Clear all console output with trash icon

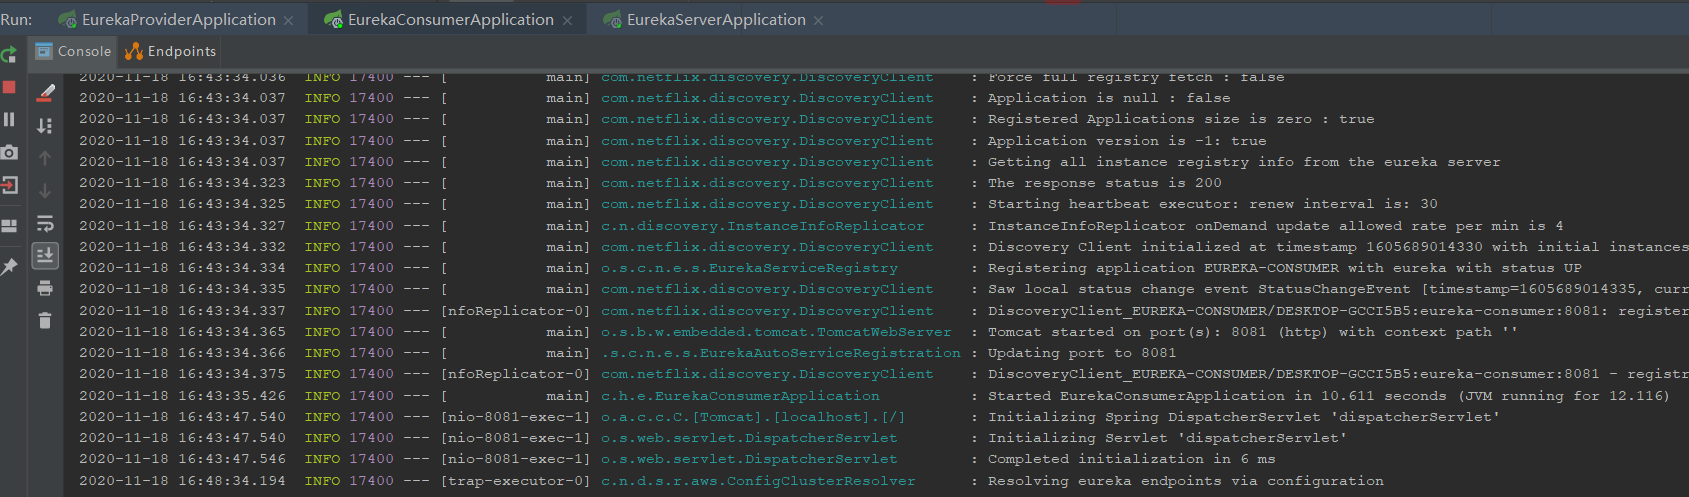(x=45, y=321)
